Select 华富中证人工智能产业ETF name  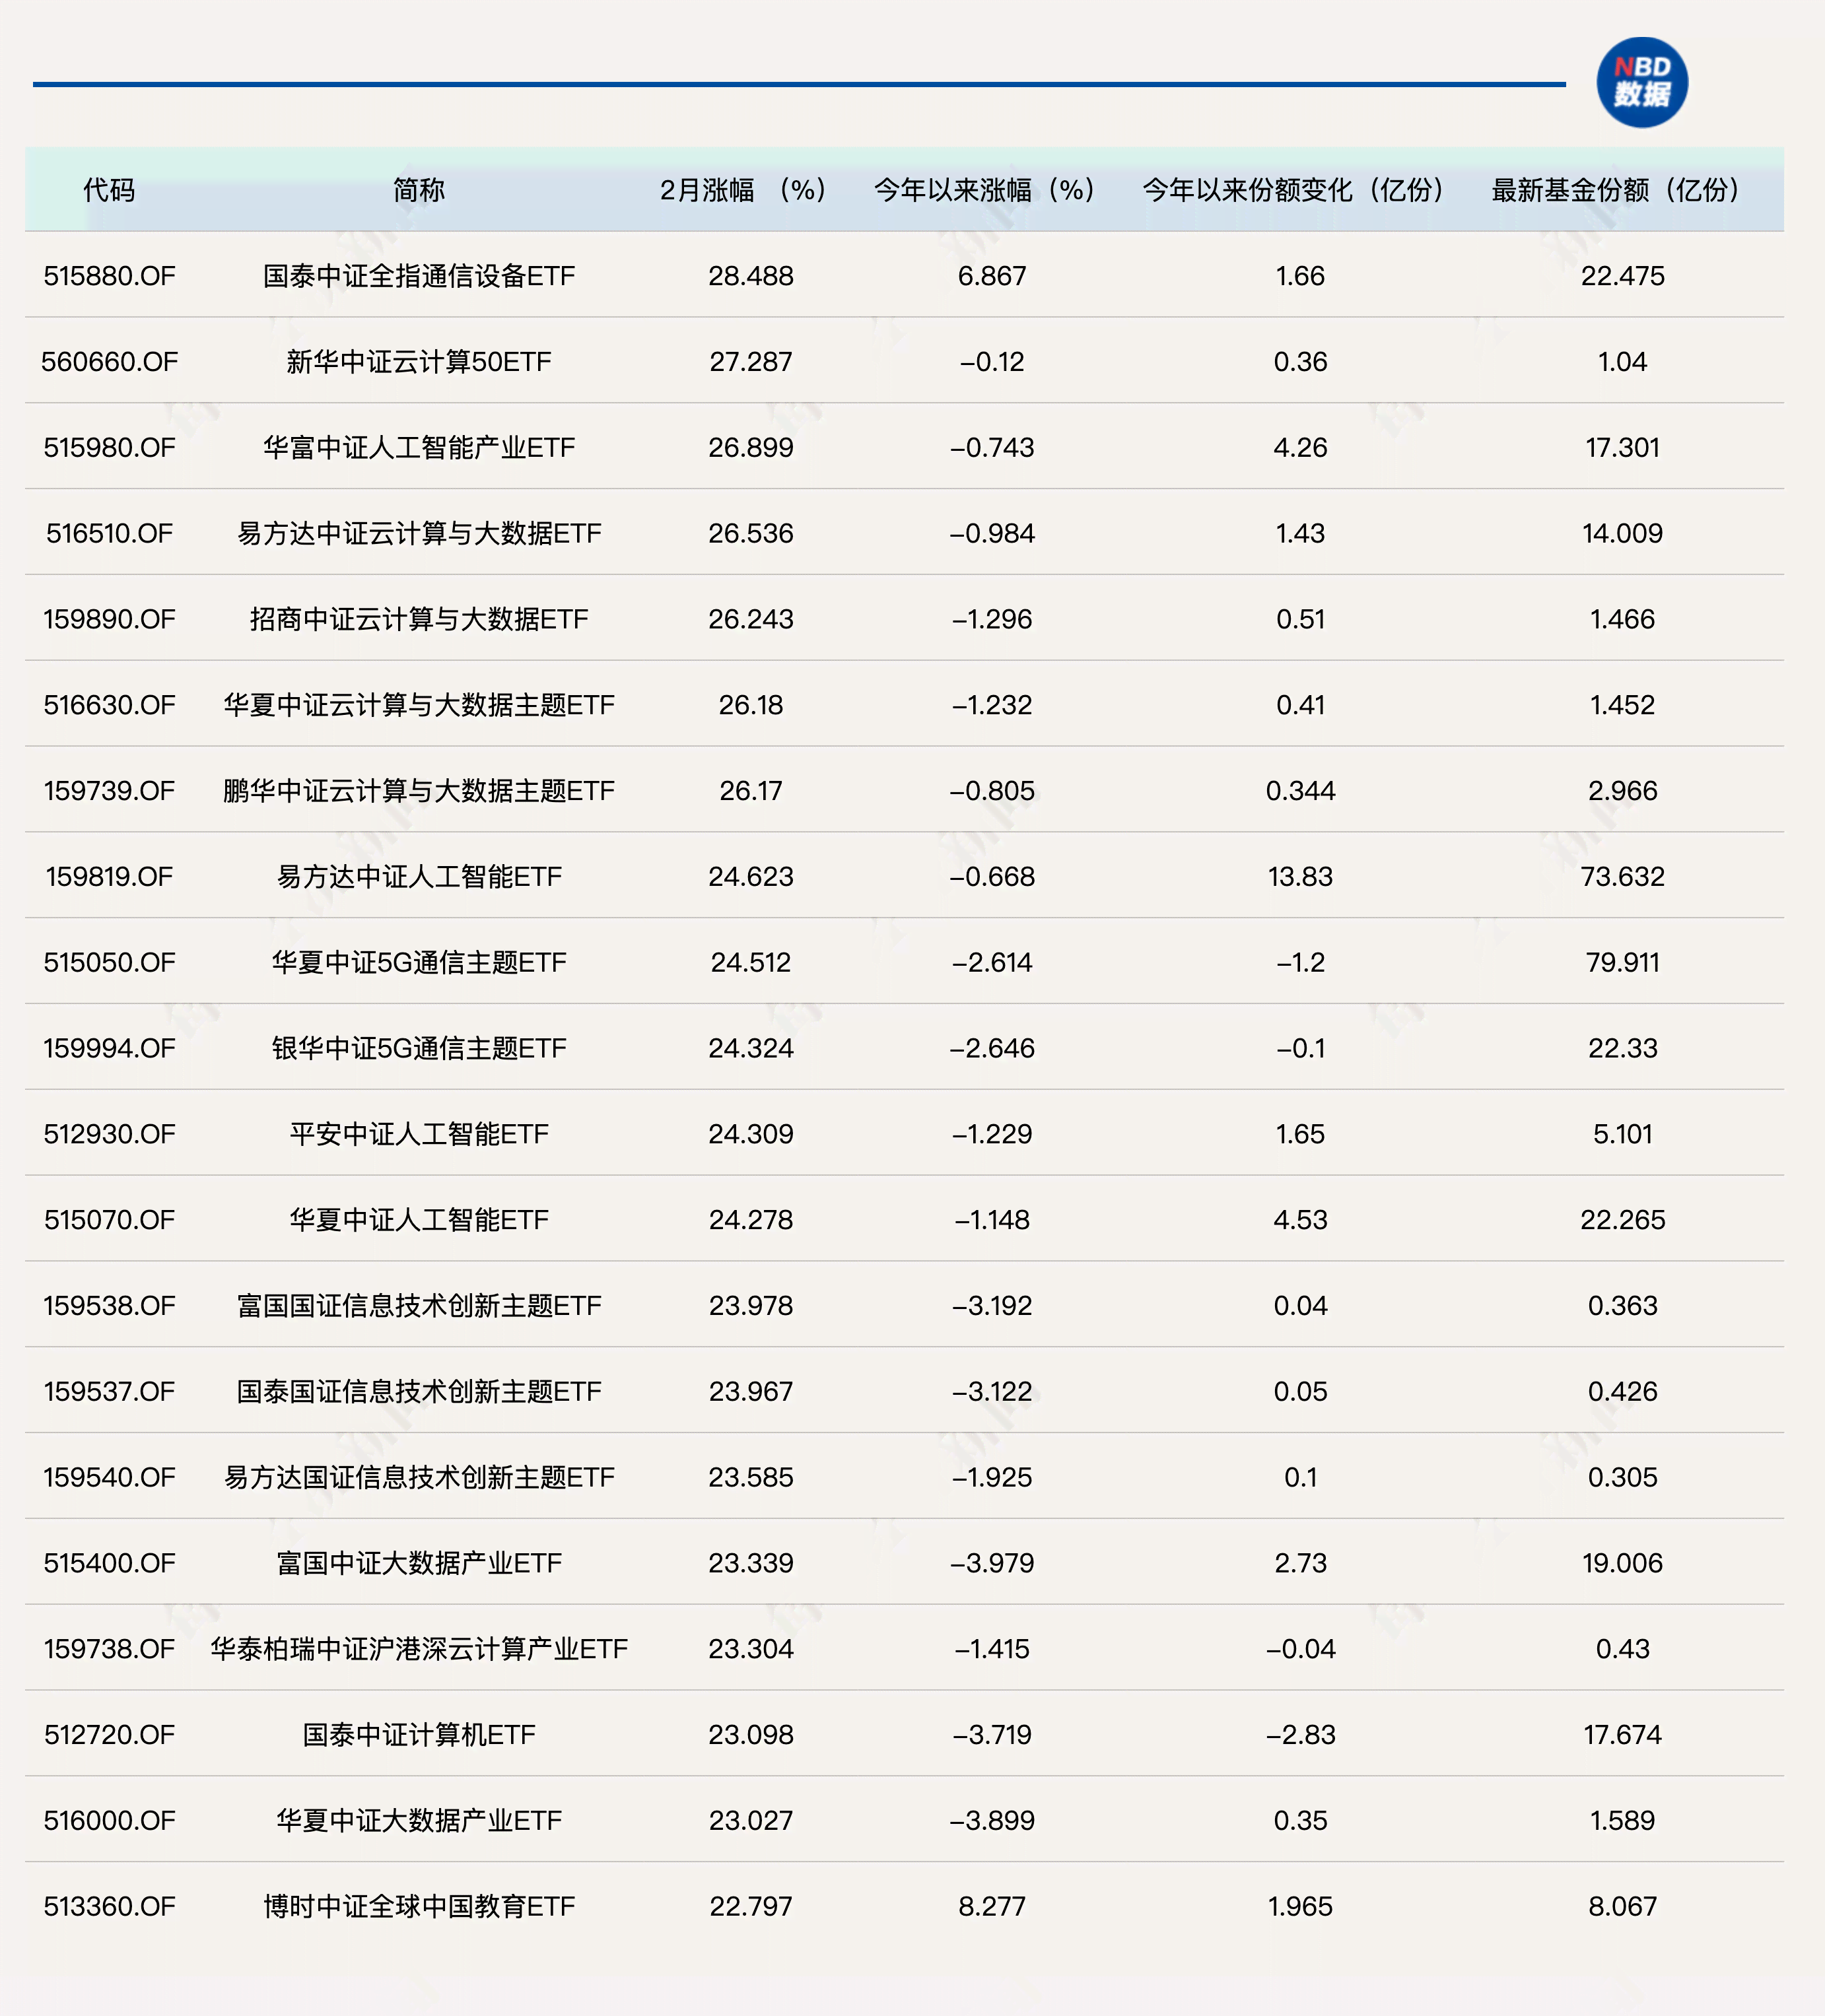[x=419, y=448]
